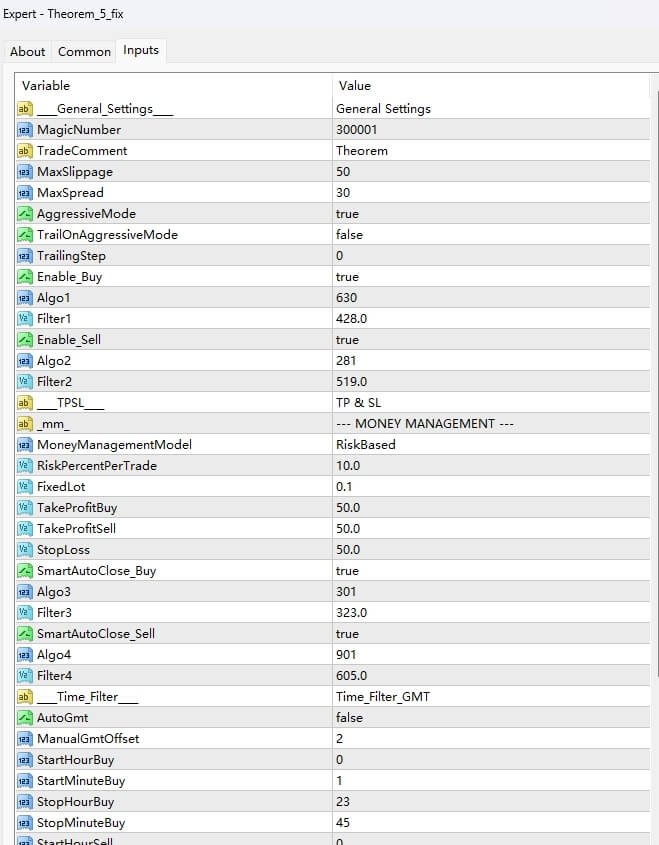Click the icon beside AutoGmt
Screen dimensions: 659x845
[x=25, y=718]
